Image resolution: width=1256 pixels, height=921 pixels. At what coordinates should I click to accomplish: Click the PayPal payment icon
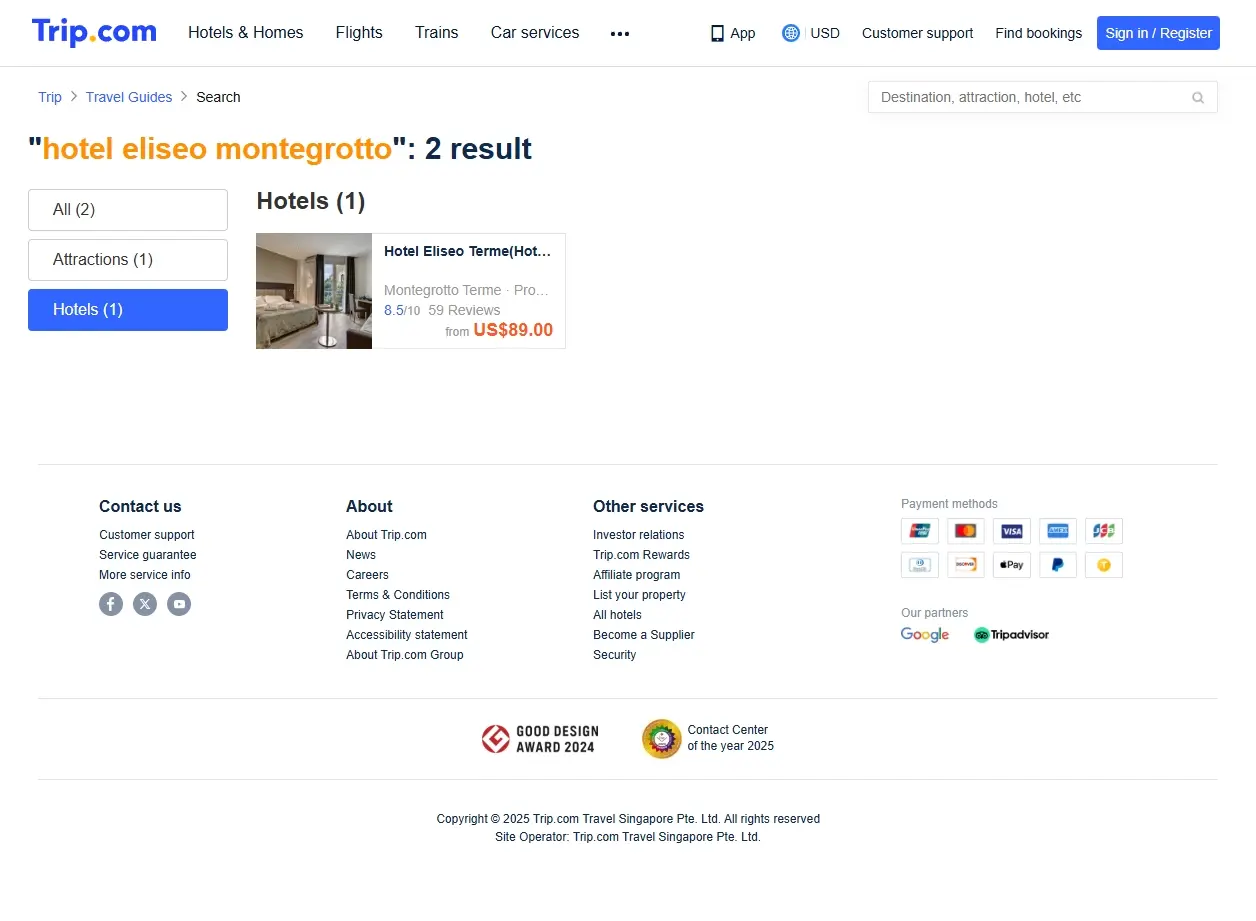click(1058, 565)
